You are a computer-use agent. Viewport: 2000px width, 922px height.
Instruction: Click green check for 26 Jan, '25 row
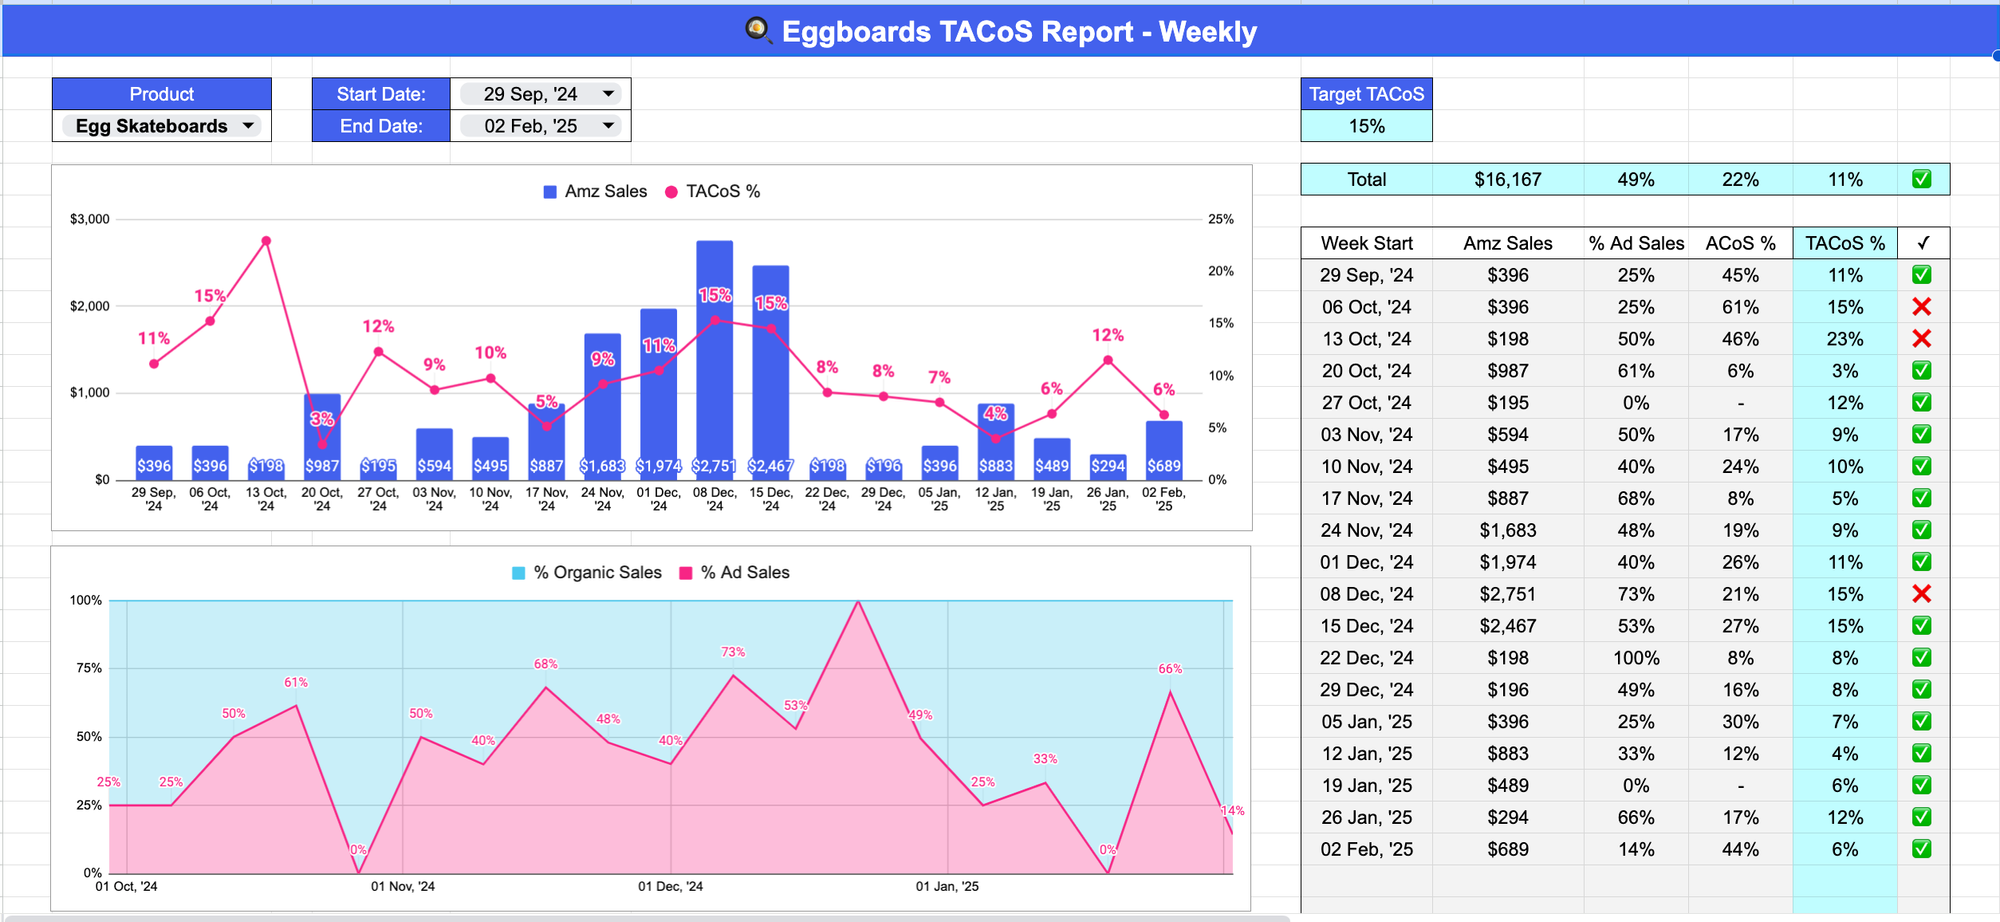tap(1921, 817)
